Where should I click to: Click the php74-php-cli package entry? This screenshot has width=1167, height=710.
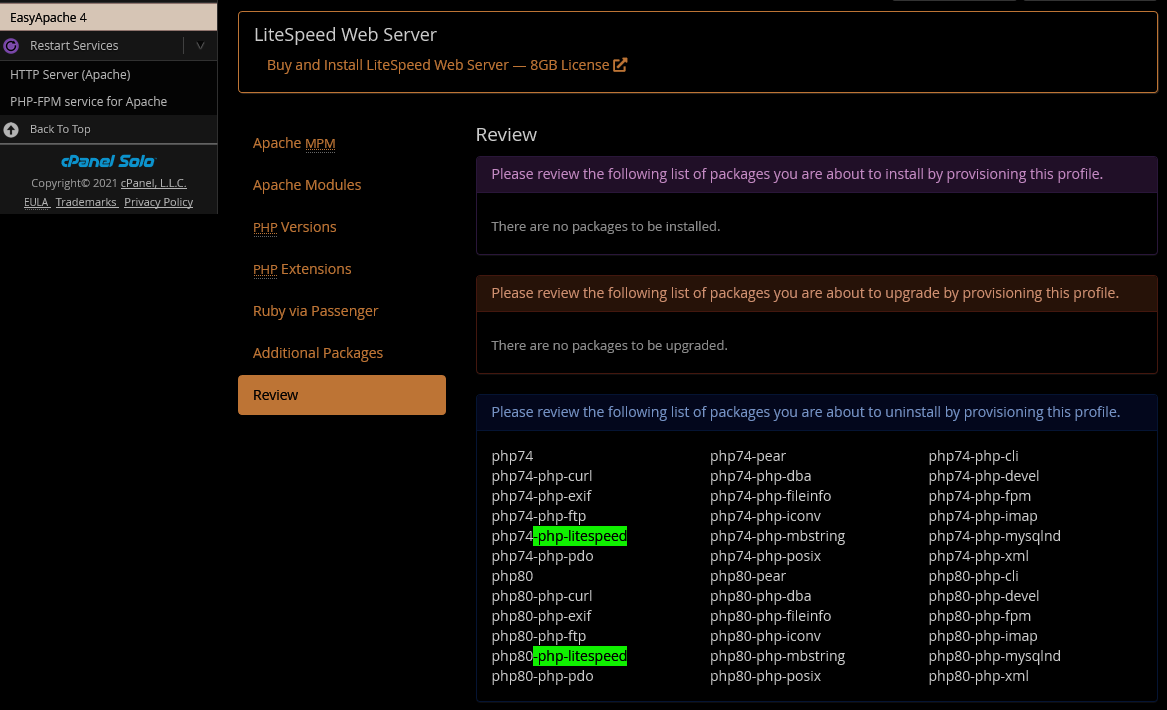coord(973,456)
